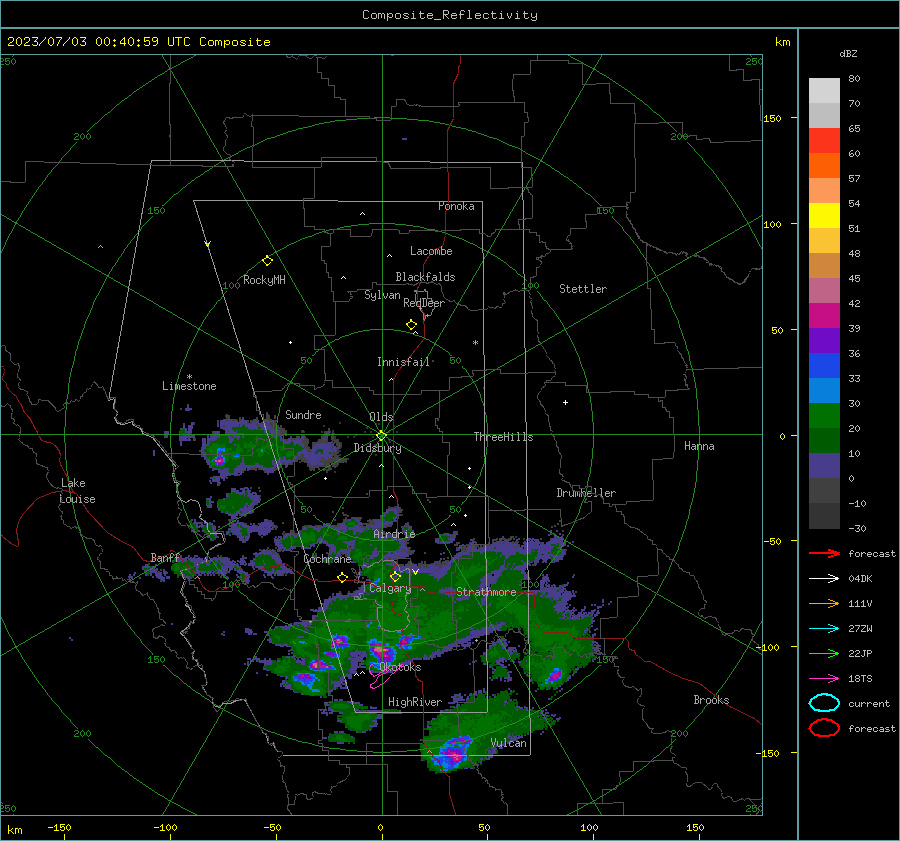Click the HighRiver label
The width and height of the screenshot is (900, 841).
[x=415, y=702]
